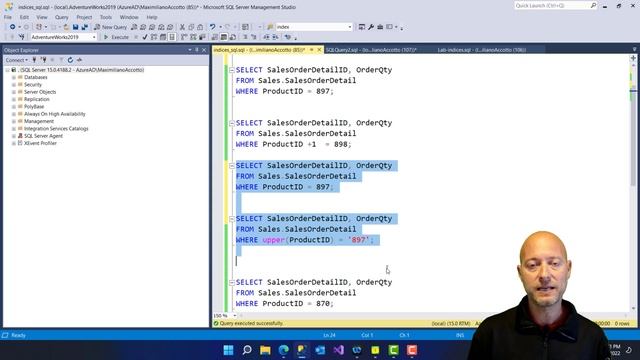The height and width of the screenshot is (360, 640).
Task: Click the New Query toolbar button
Action: [x=111, y=27]
